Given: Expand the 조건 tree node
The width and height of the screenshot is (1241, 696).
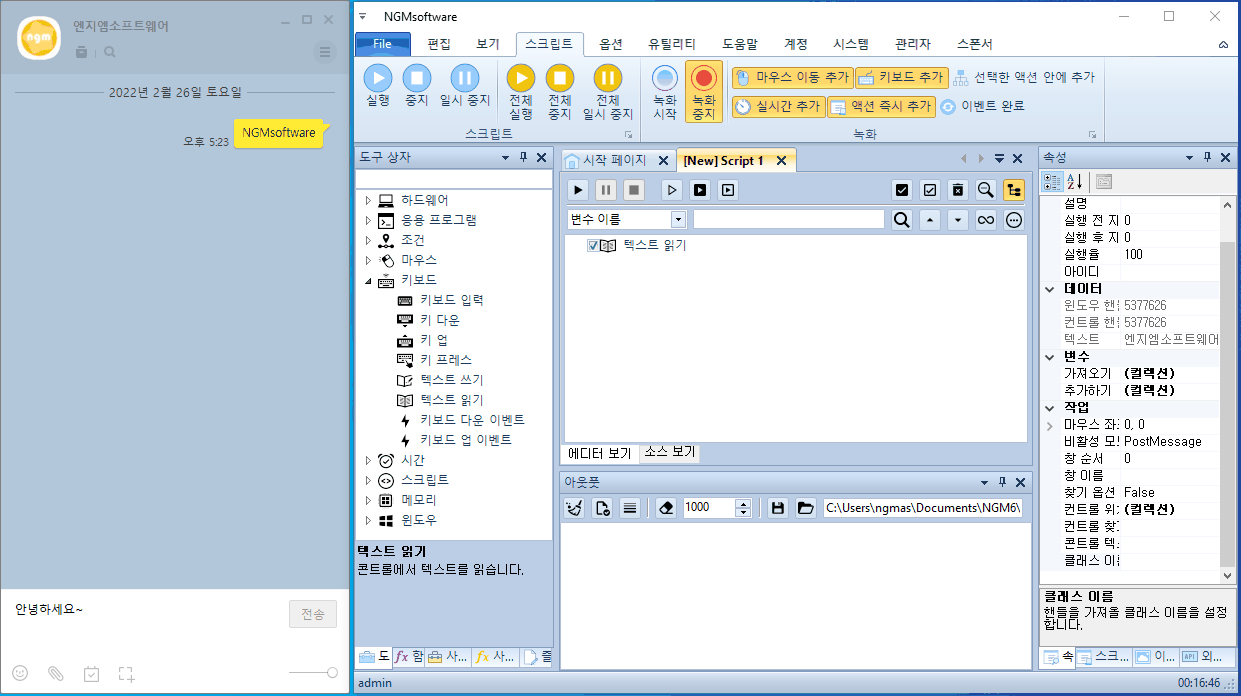Looking at the screenshot, I should pos(368,240).
